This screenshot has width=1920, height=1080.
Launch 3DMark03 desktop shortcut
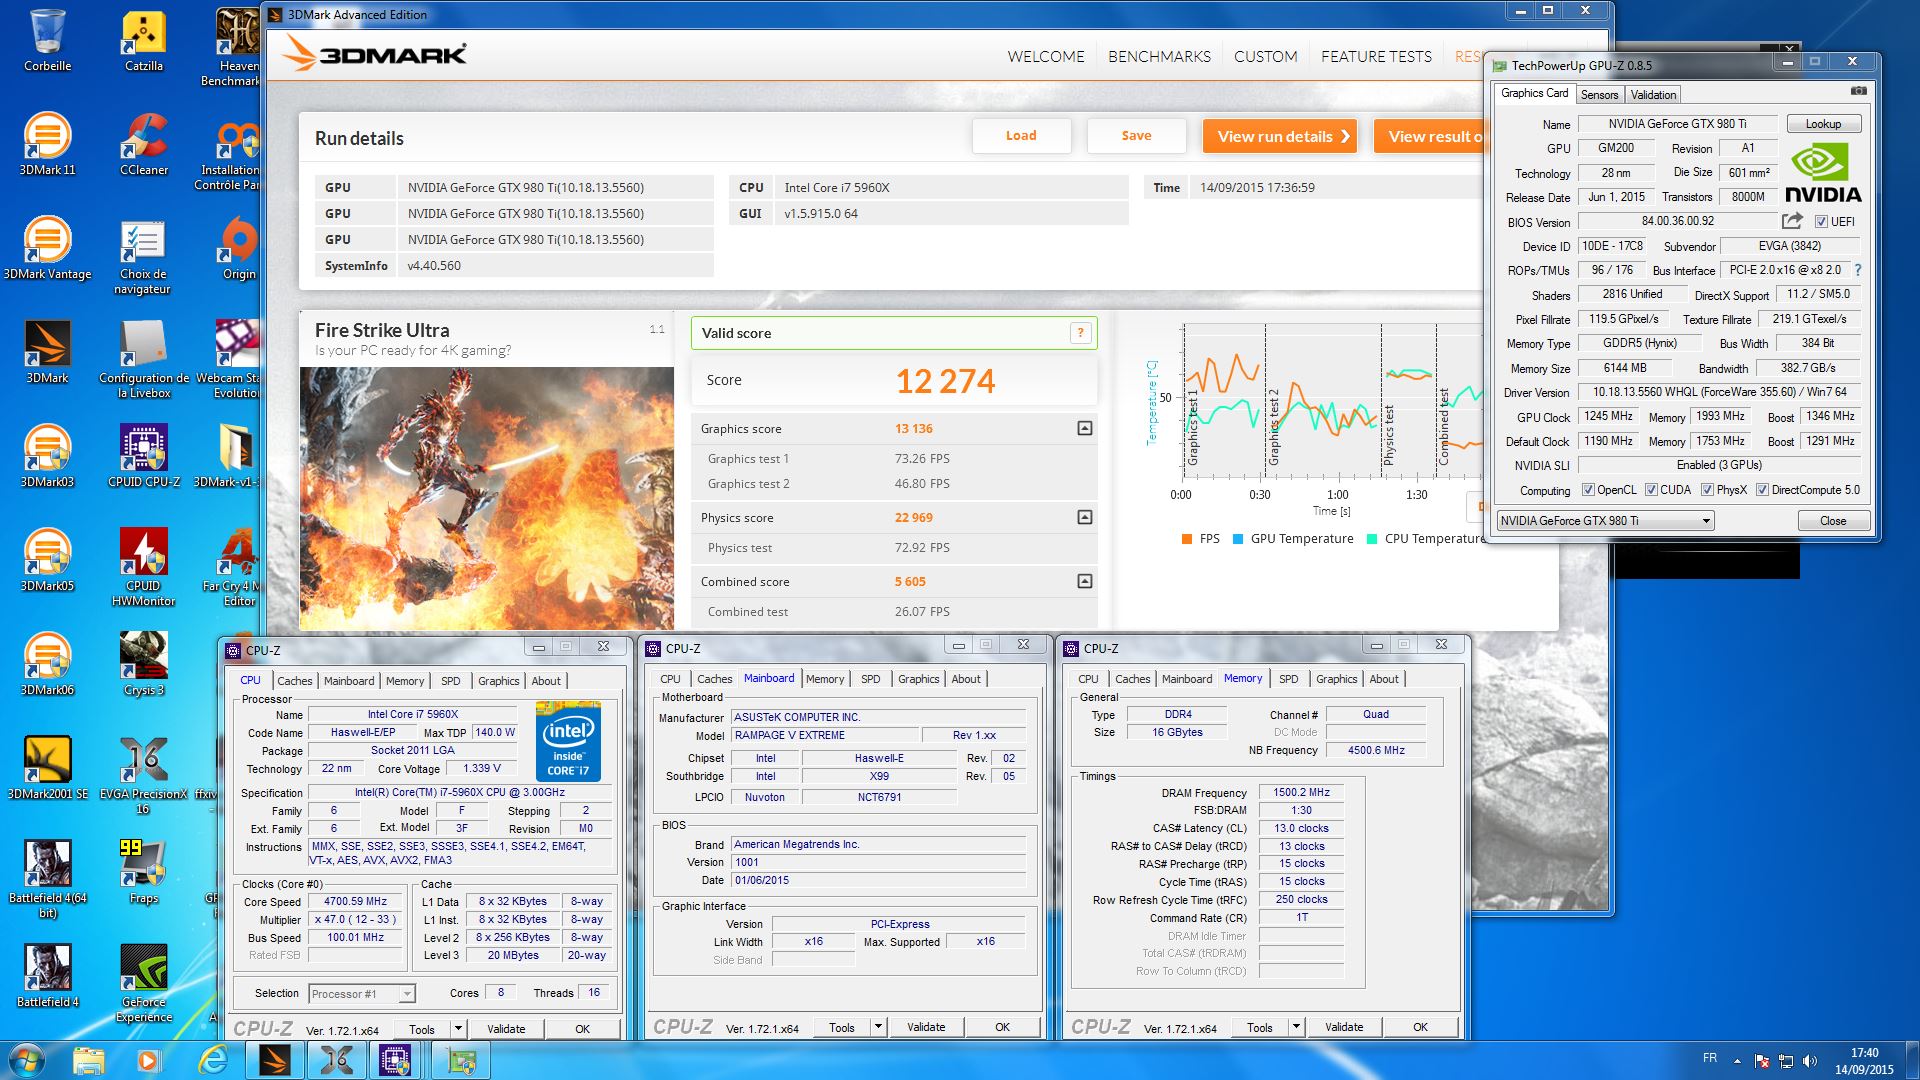pyautogui.click(x=47, y=456)
